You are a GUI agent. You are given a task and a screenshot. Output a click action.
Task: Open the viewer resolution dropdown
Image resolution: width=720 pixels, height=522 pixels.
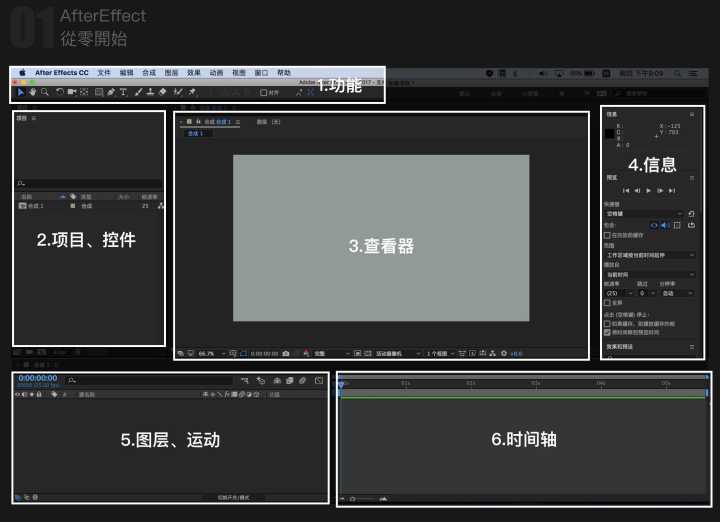click(332, 354)
